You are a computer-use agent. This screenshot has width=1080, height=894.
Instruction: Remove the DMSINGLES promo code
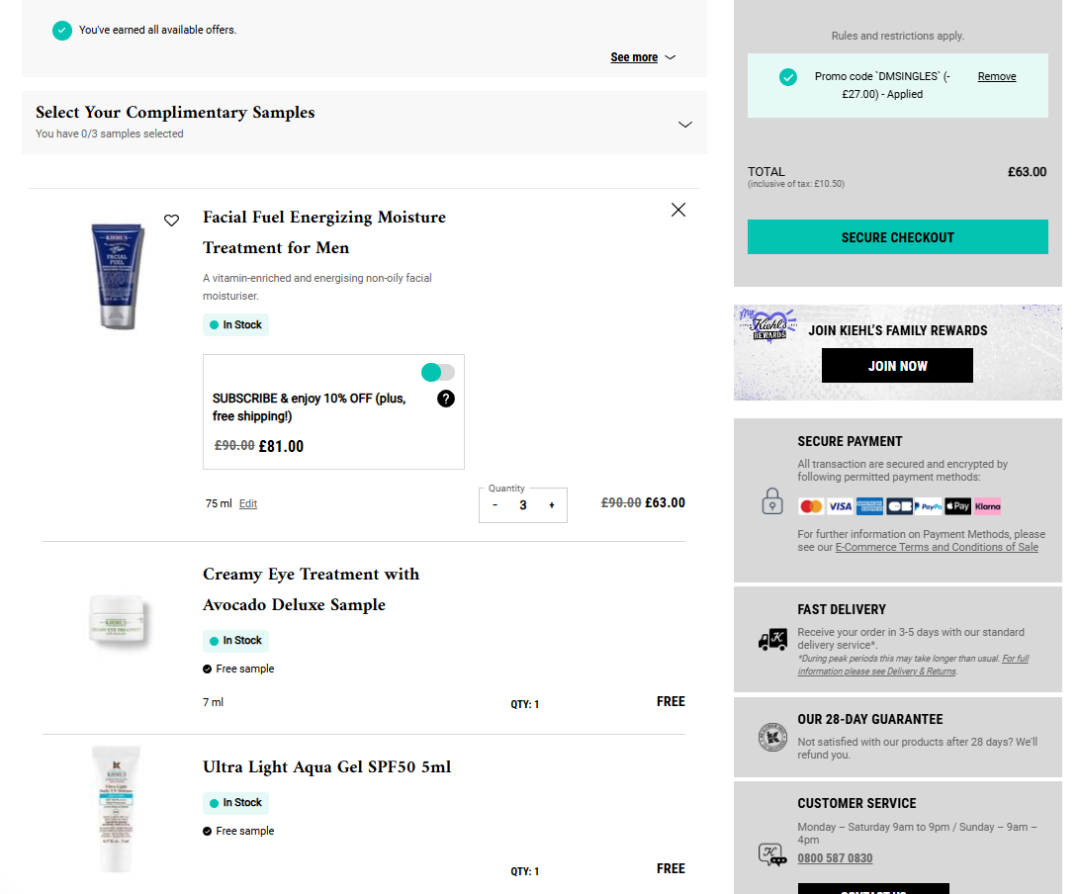(996, 77)
